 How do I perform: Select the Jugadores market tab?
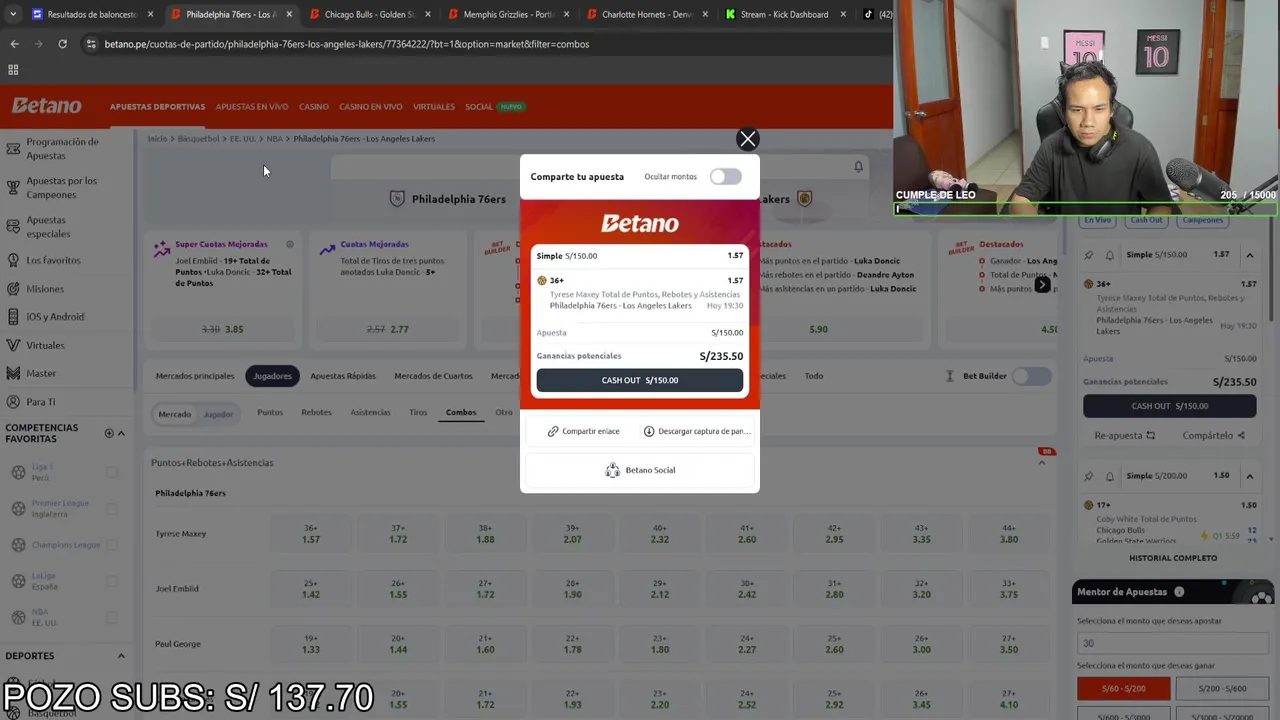click(x=272, y=376)
